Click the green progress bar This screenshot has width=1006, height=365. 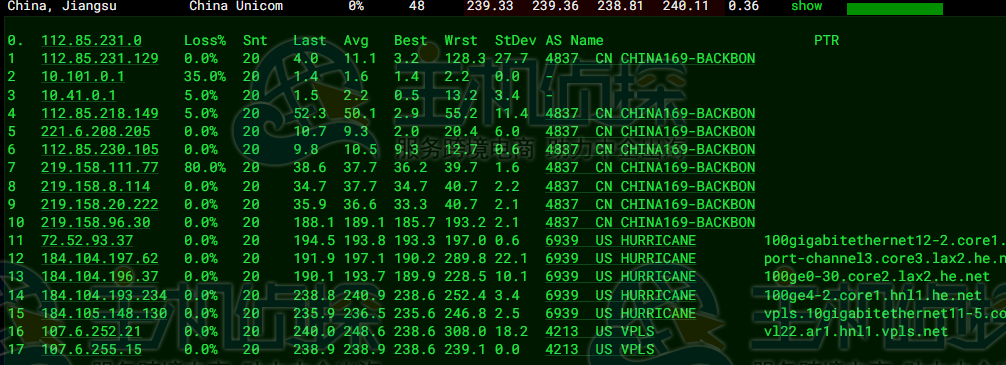pyautogui.click(x=894, y=9)
